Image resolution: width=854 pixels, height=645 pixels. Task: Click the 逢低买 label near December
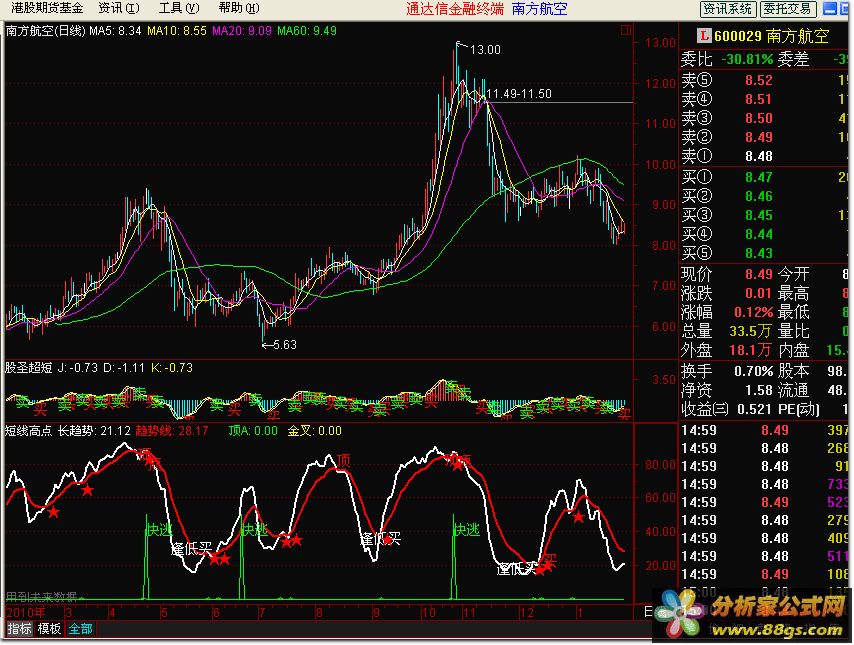pos(516,569)
